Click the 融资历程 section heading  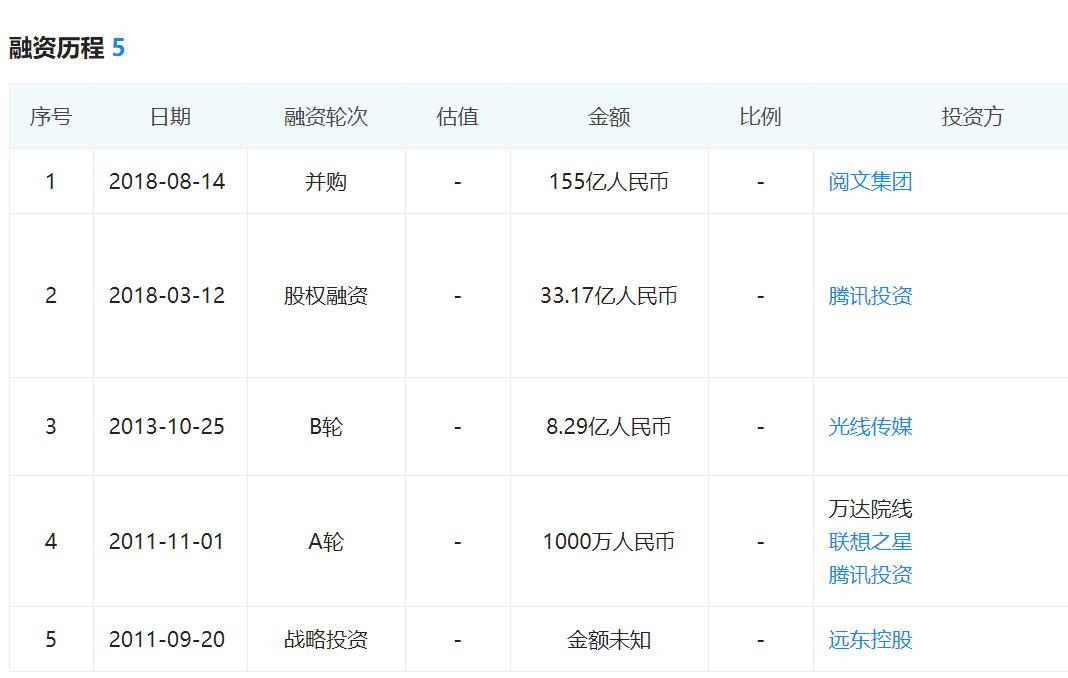(x=57, y=48)
